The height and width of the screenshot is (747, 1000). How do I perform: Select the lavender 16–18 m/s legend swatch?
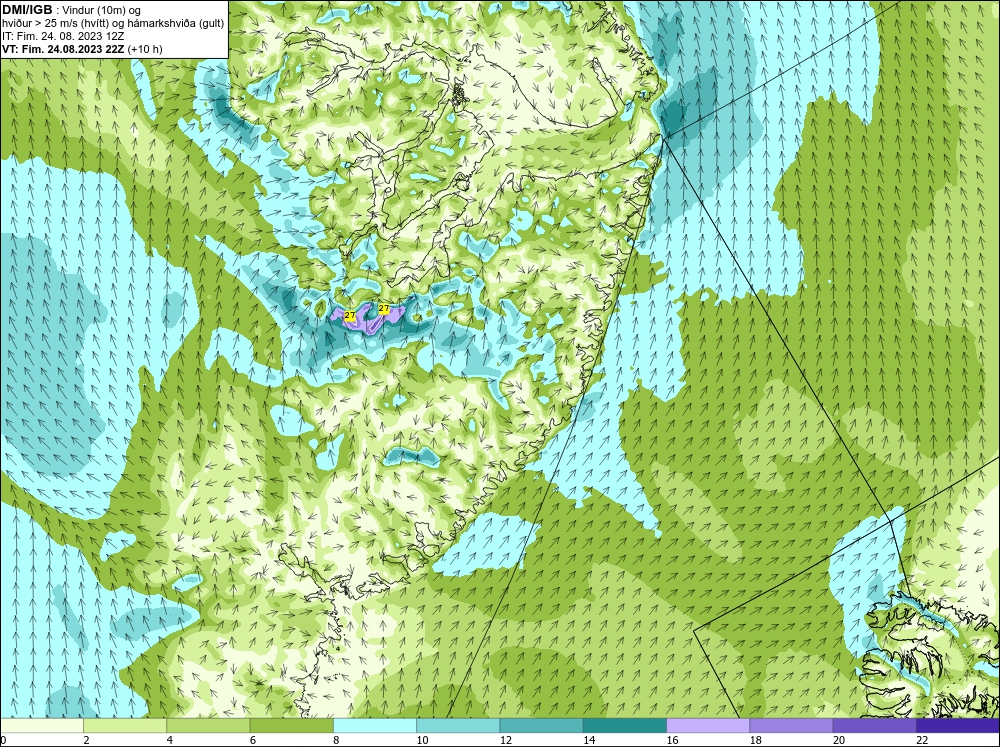click(x=708, y=726)
